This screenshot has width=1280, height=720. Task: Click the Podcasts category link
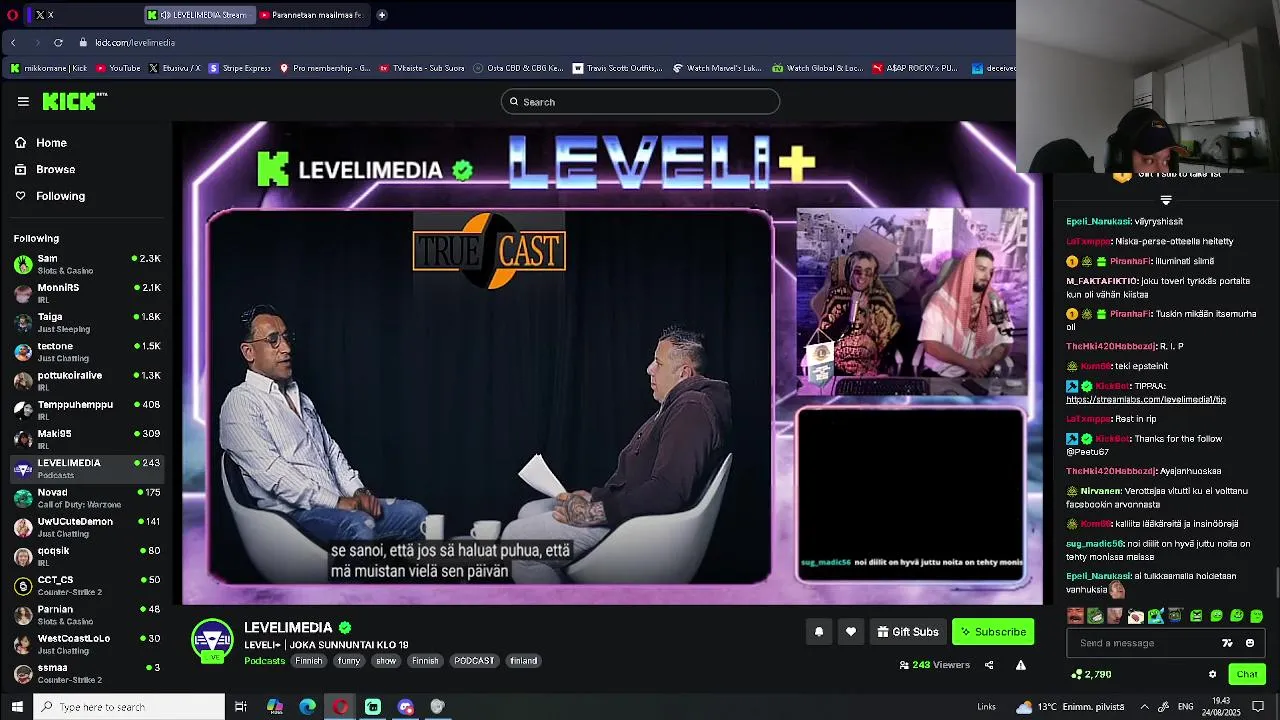tap(265, 661)
